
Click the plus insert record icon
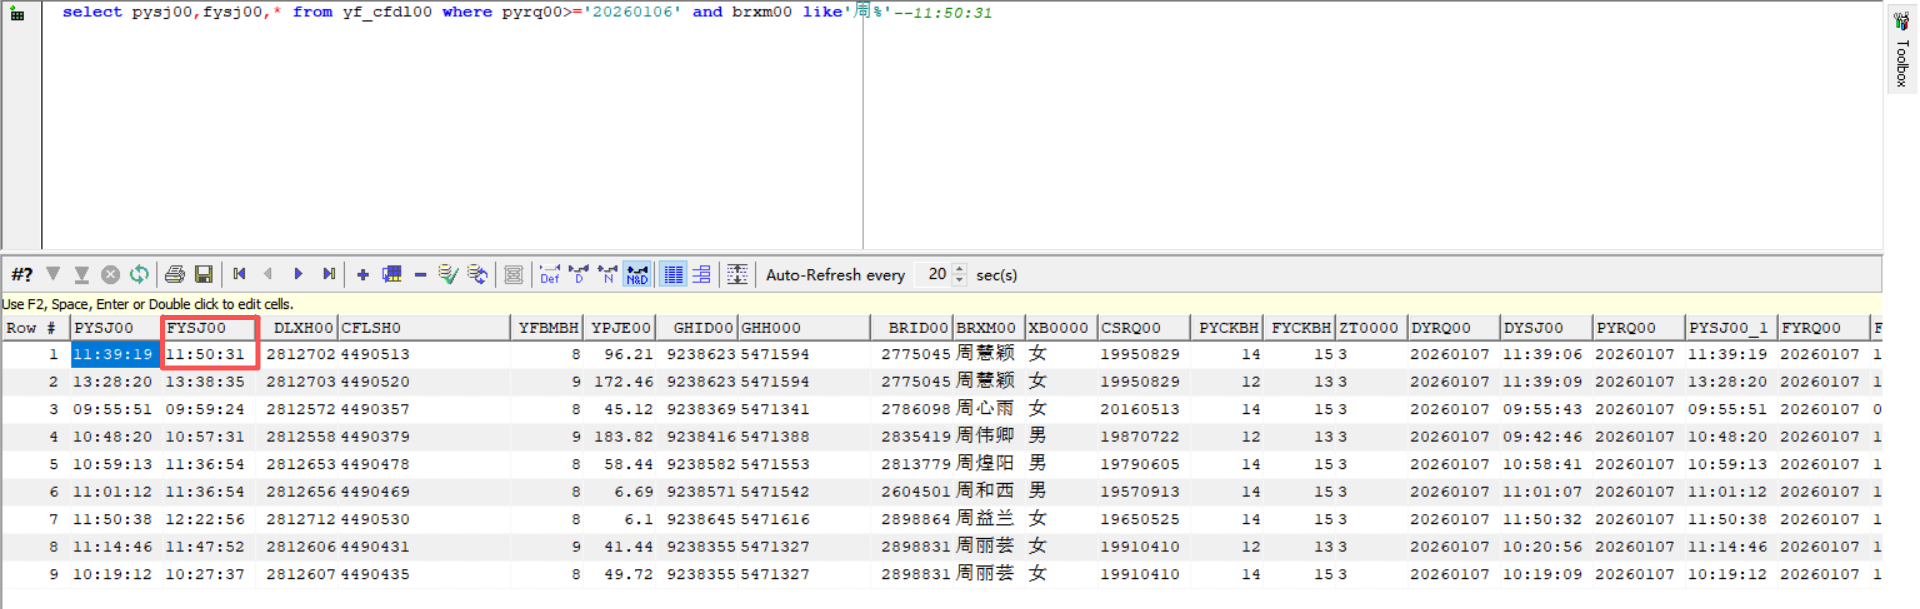click(x=363, y=274)
